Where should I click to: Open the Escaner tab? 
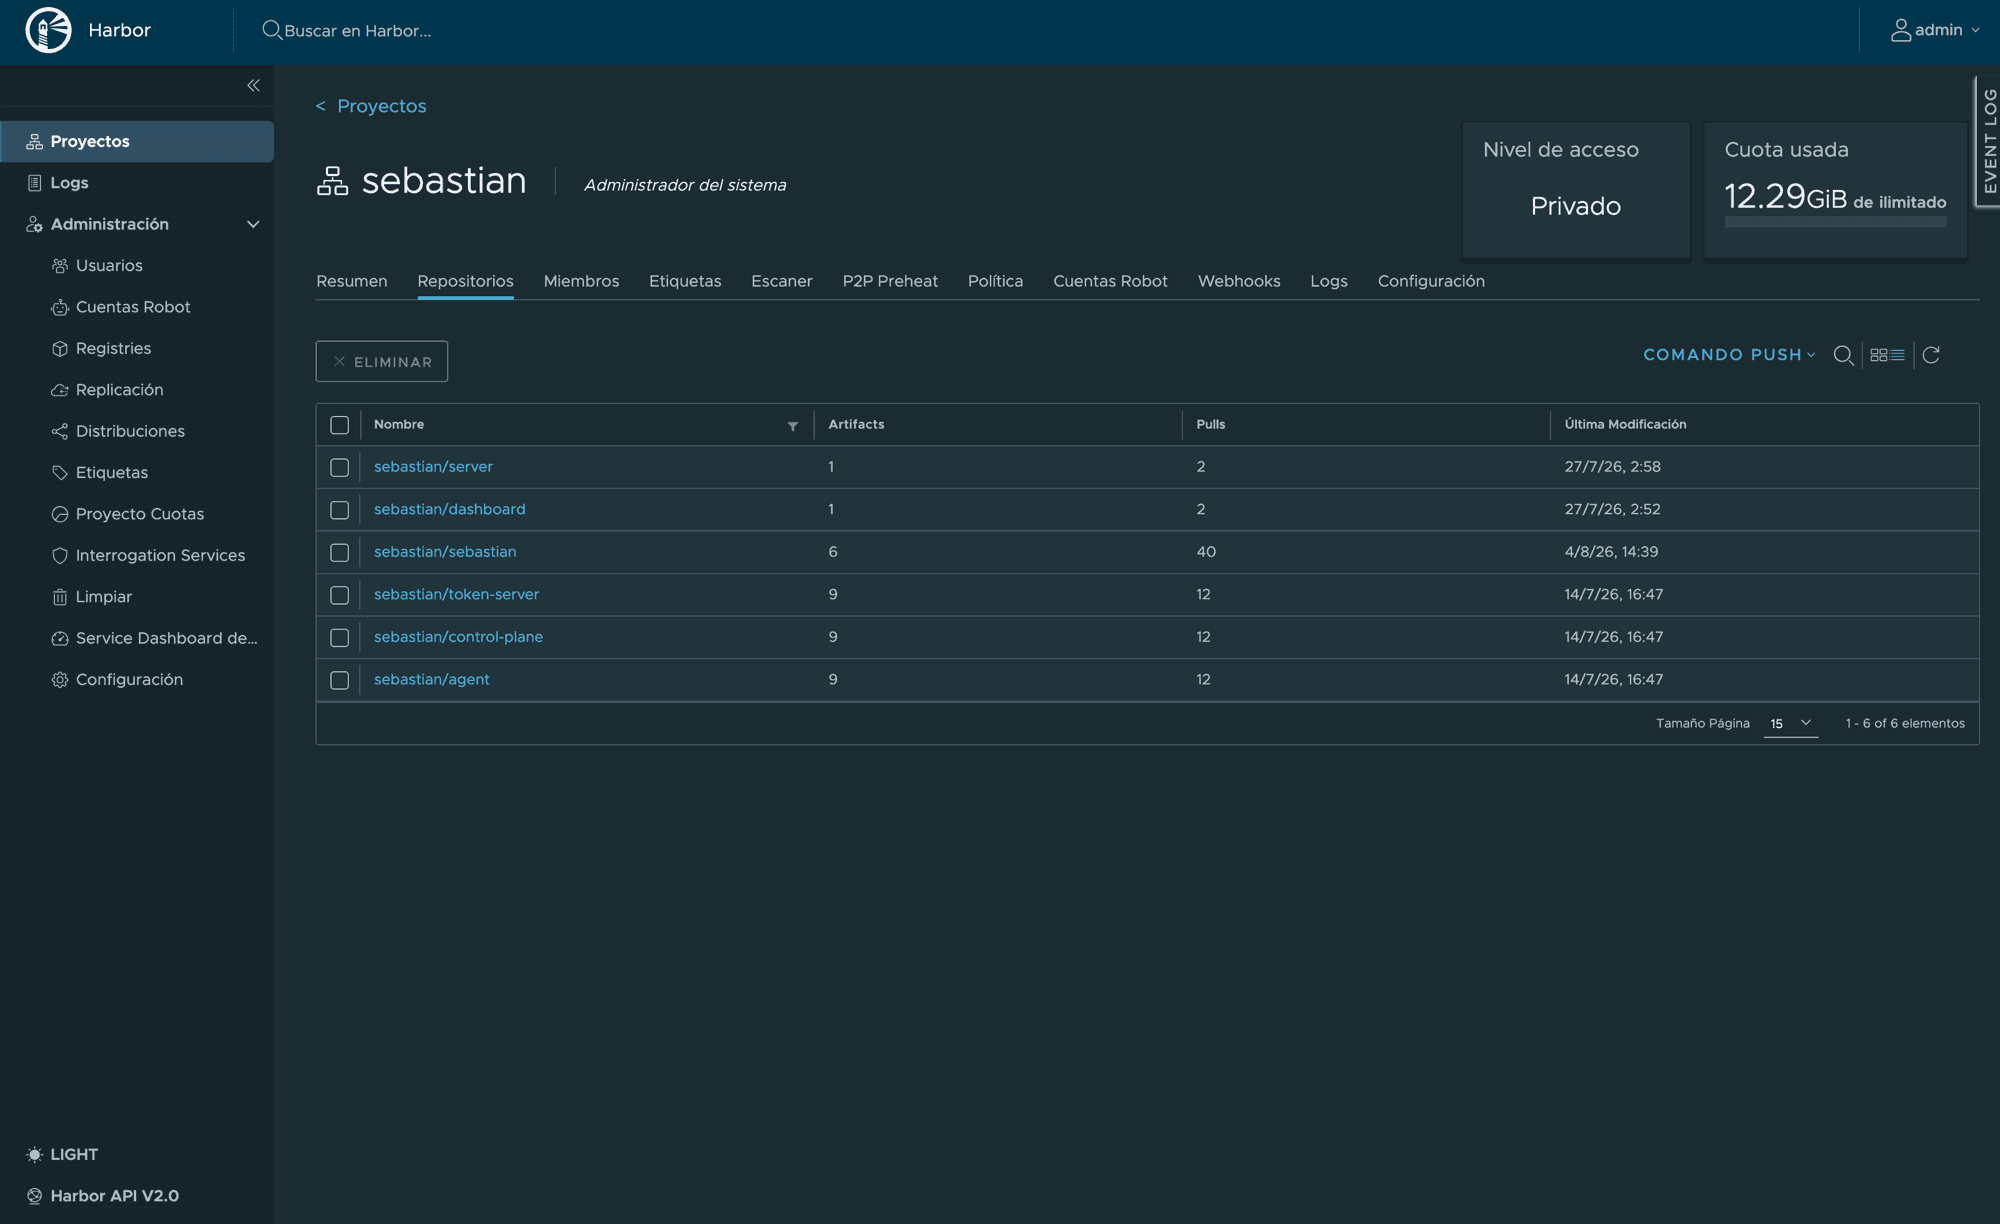click(782, 281)
